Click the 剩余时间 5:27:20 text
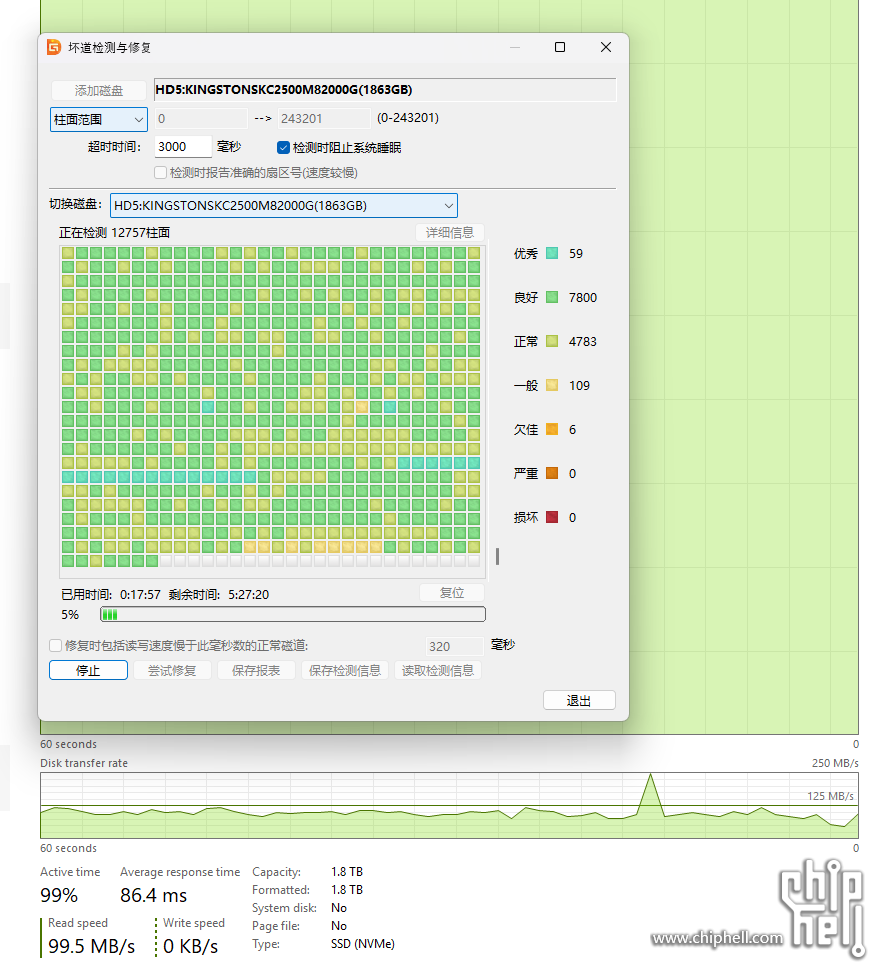 [219, 594]
